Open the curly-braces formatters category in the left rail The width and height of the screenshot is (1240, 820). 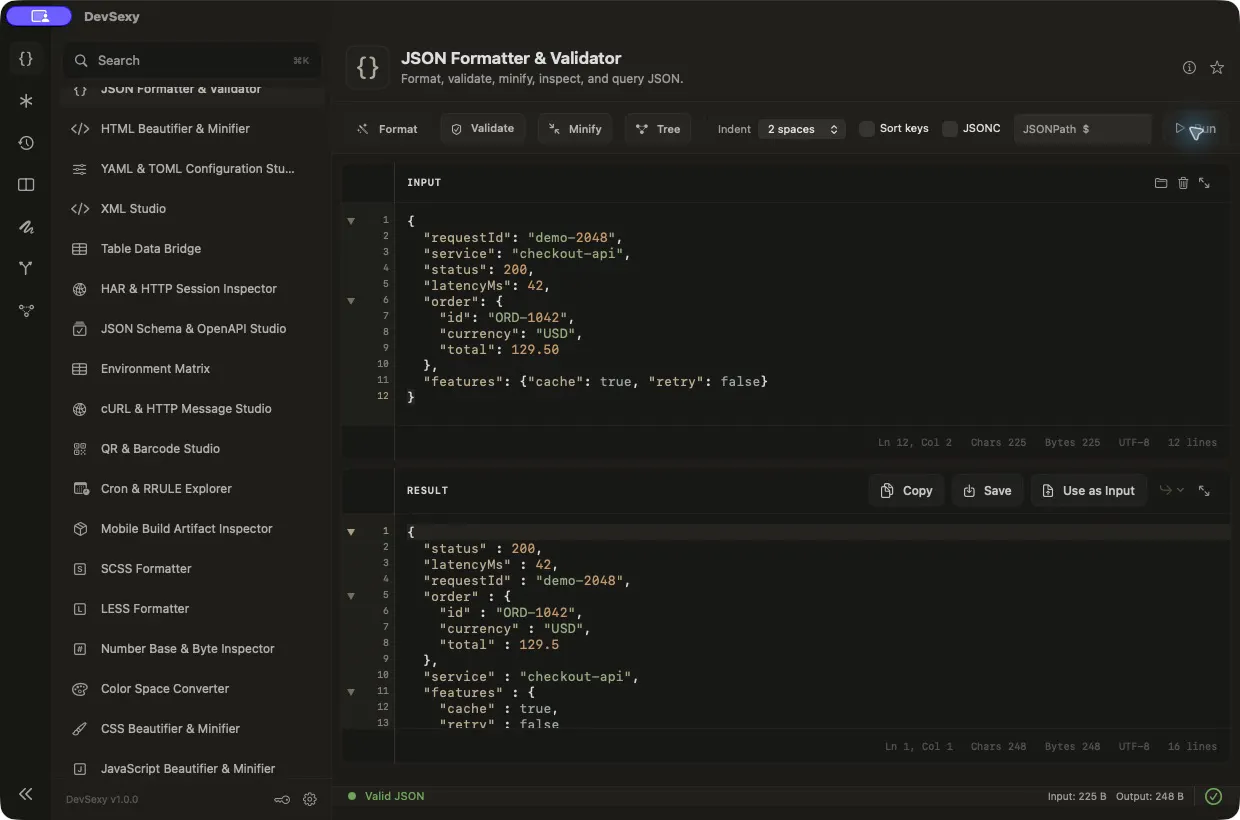click(x=26, y=59)
